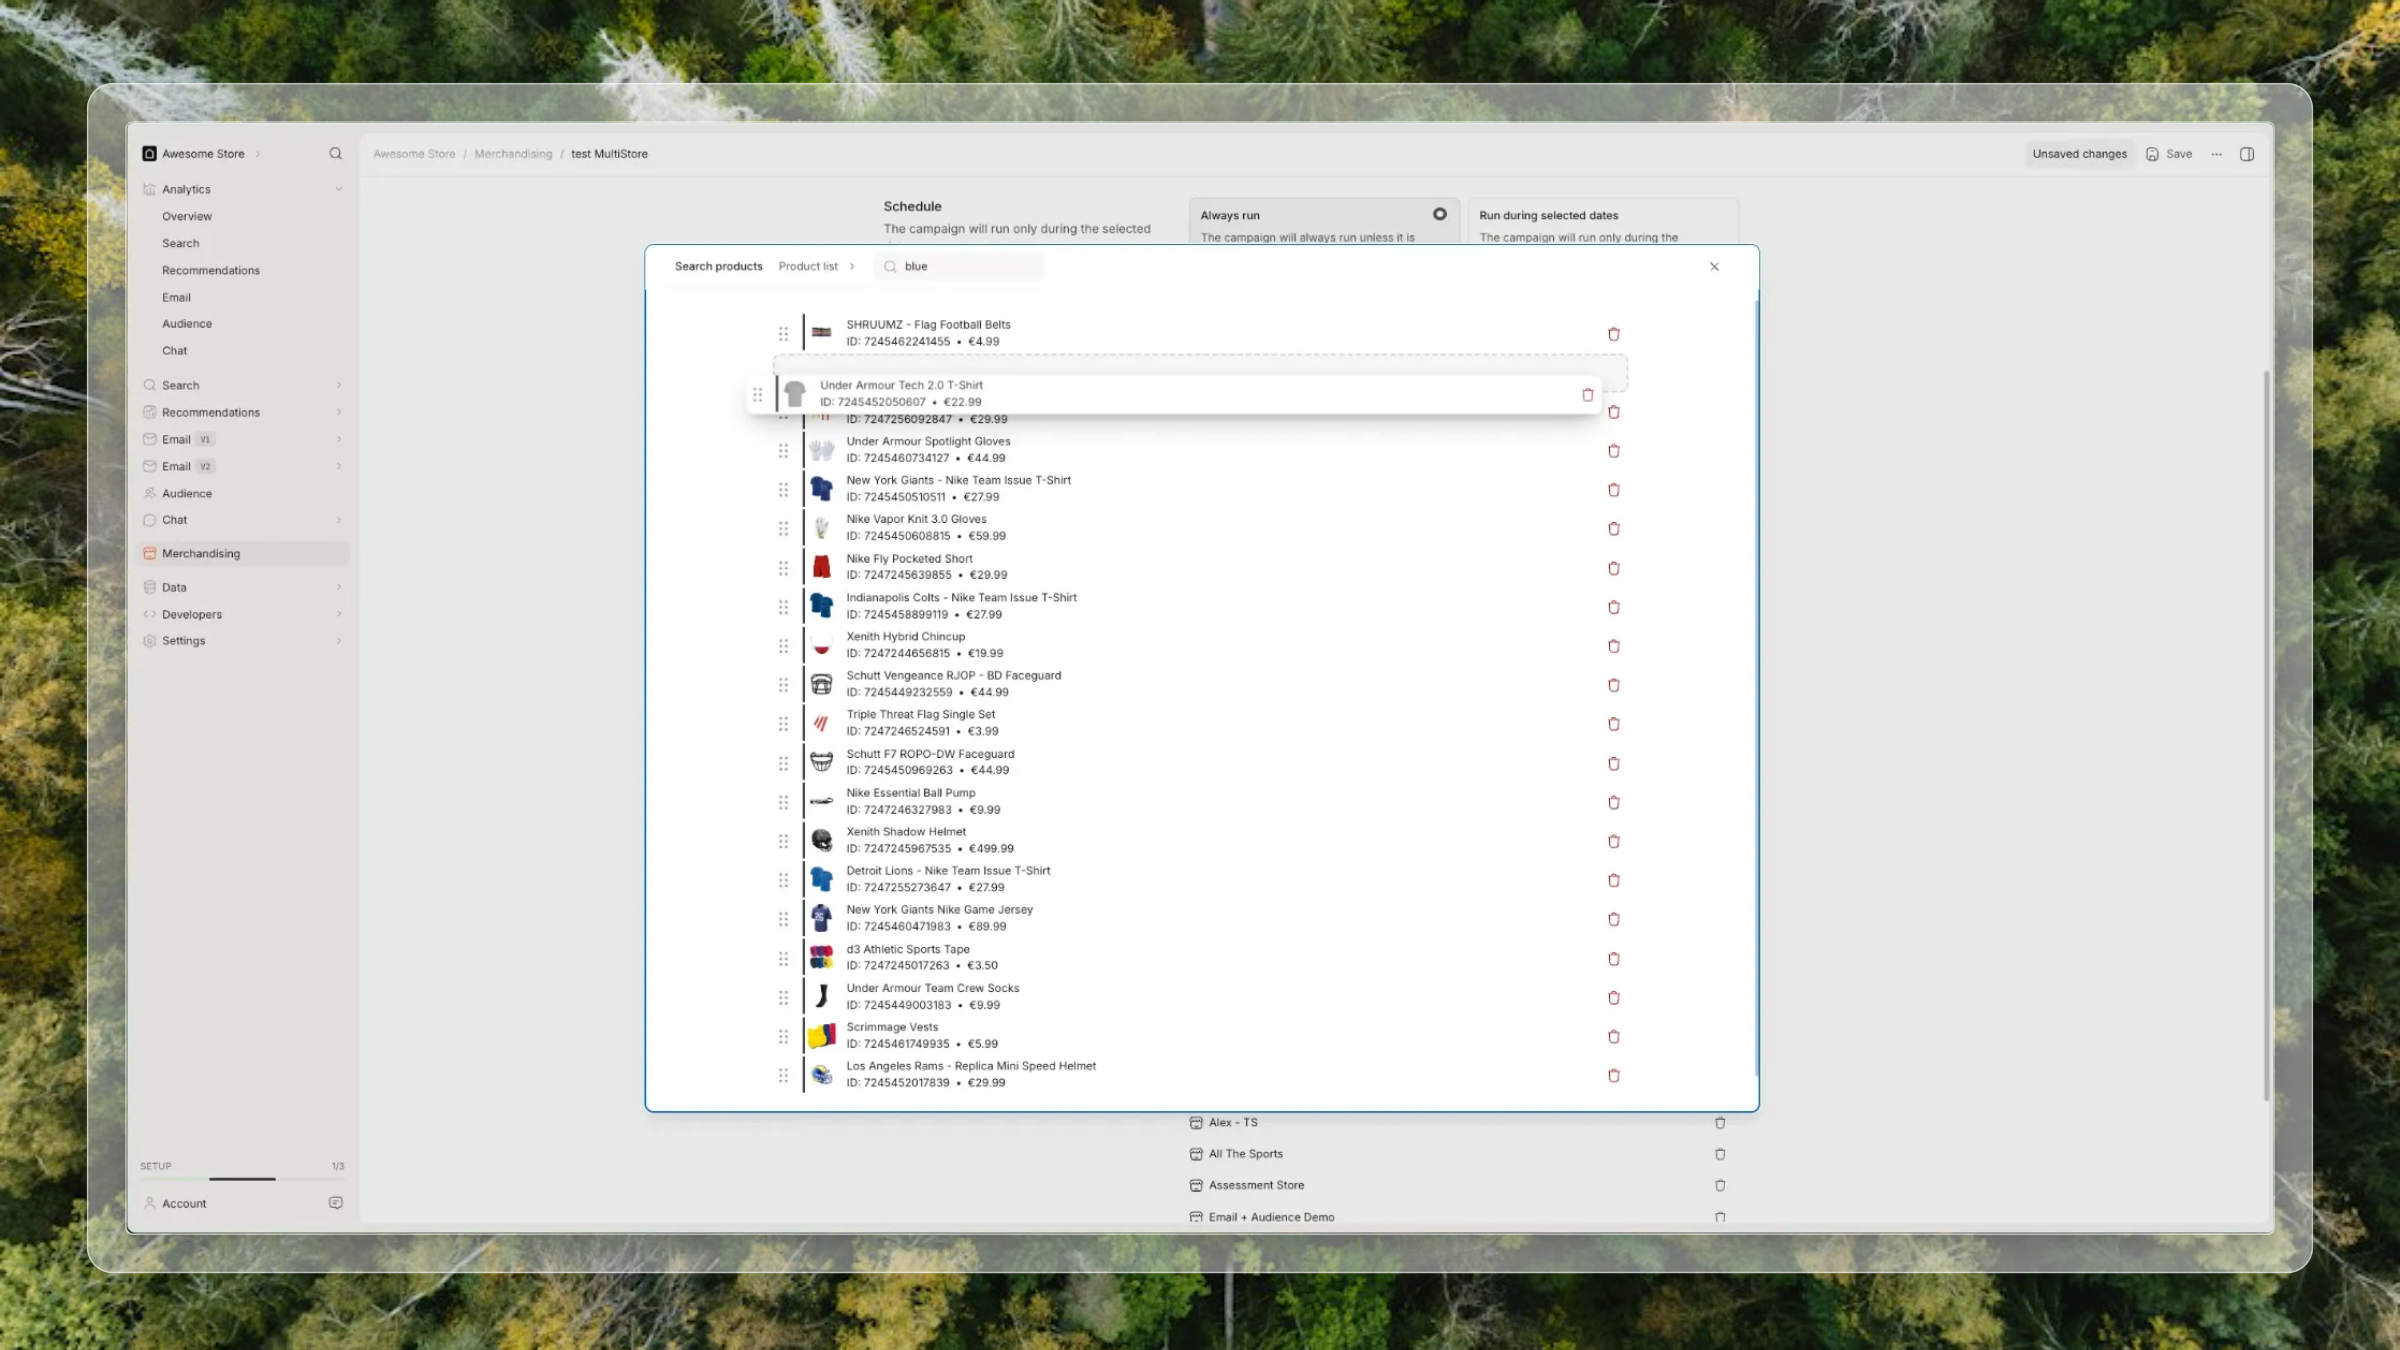This screenshot has width=2400, height=1350.
Task: Click the drag handle for Under Armour Team Crew Socks
Action: [x=783, y=998]
